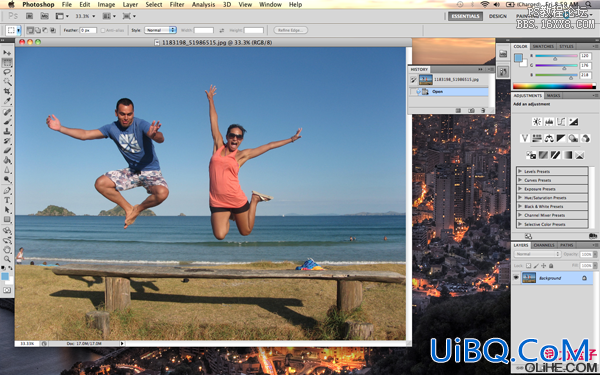The height and width of the screenshot is (375, 600).
Task: Select the Crop tool
Action: (7, 91)
